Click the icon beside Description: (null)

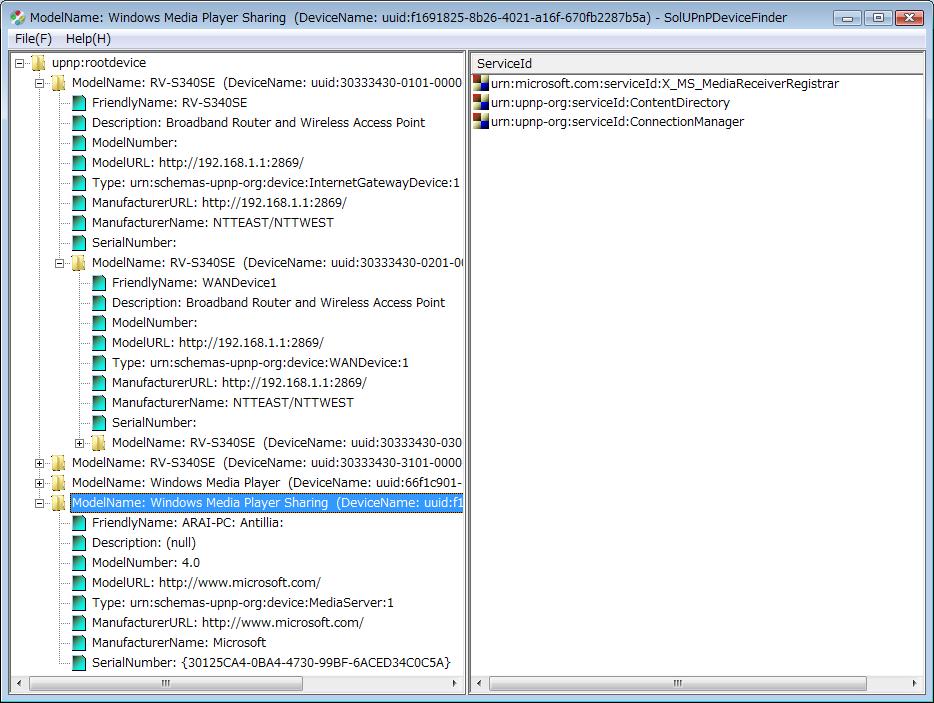click(79, 543)
